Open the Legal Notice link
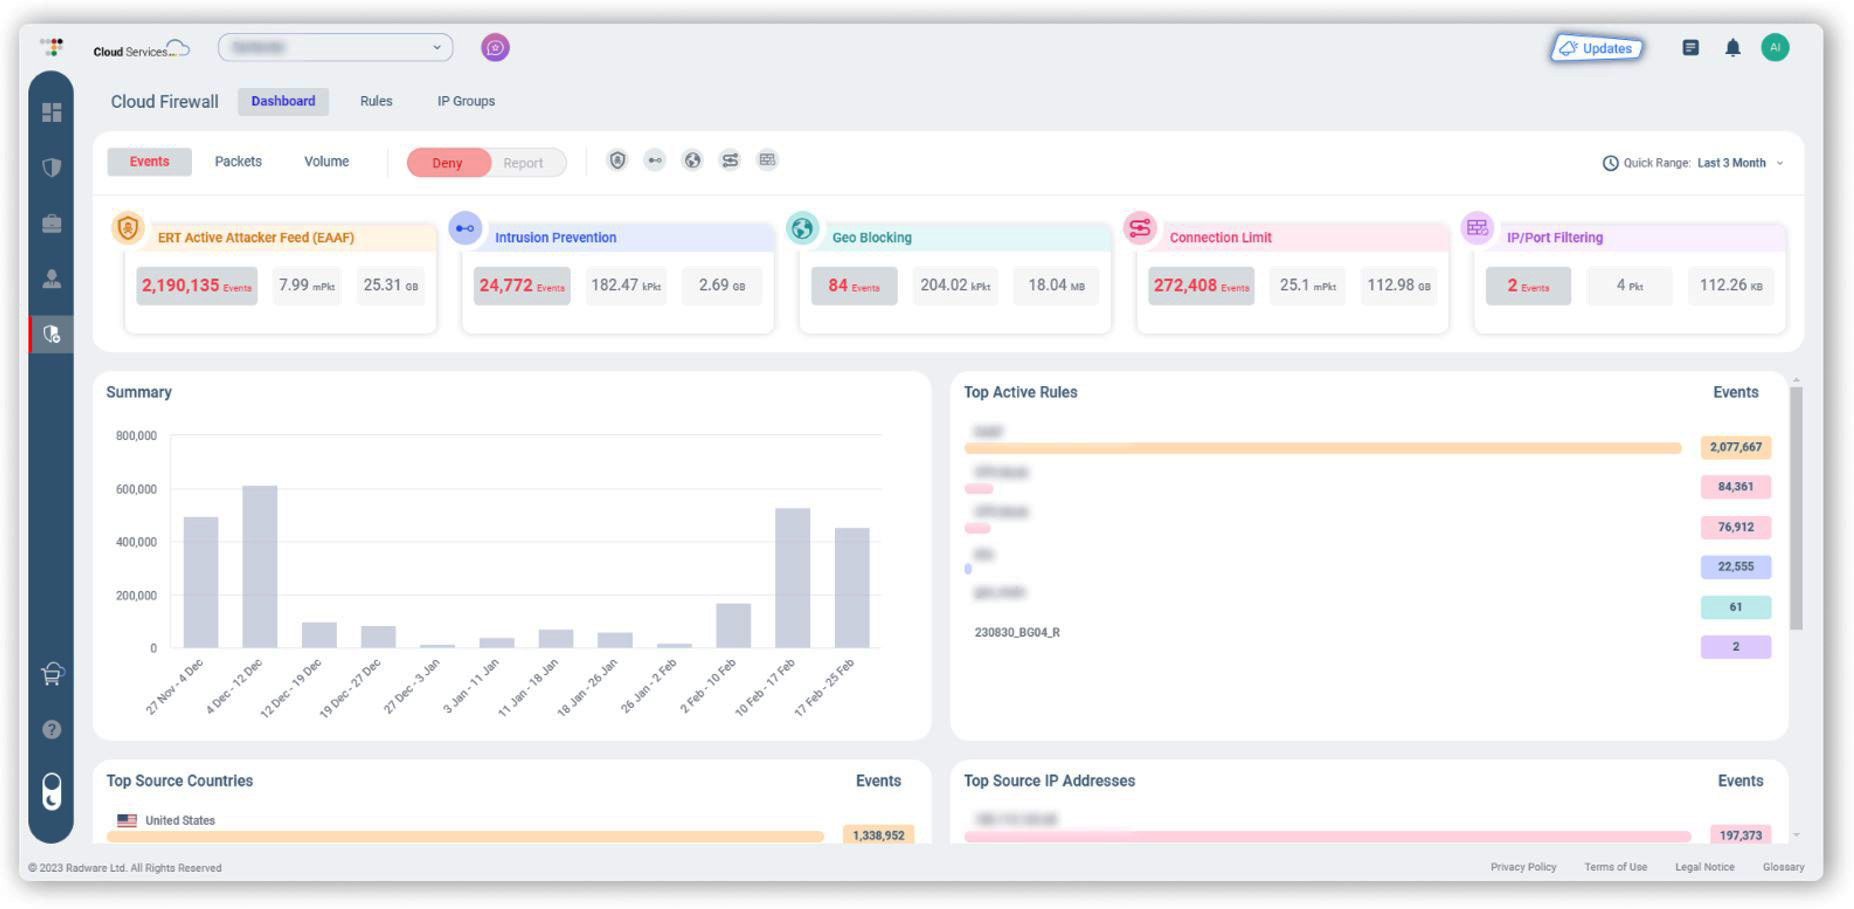The width and height of the screenshot is (1854, 909). coord(1704,867)
